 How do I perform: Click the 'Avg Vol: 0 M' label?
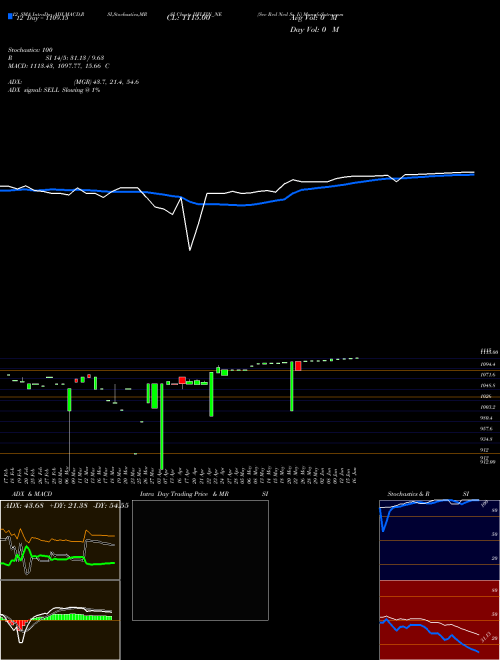[314, 19]
